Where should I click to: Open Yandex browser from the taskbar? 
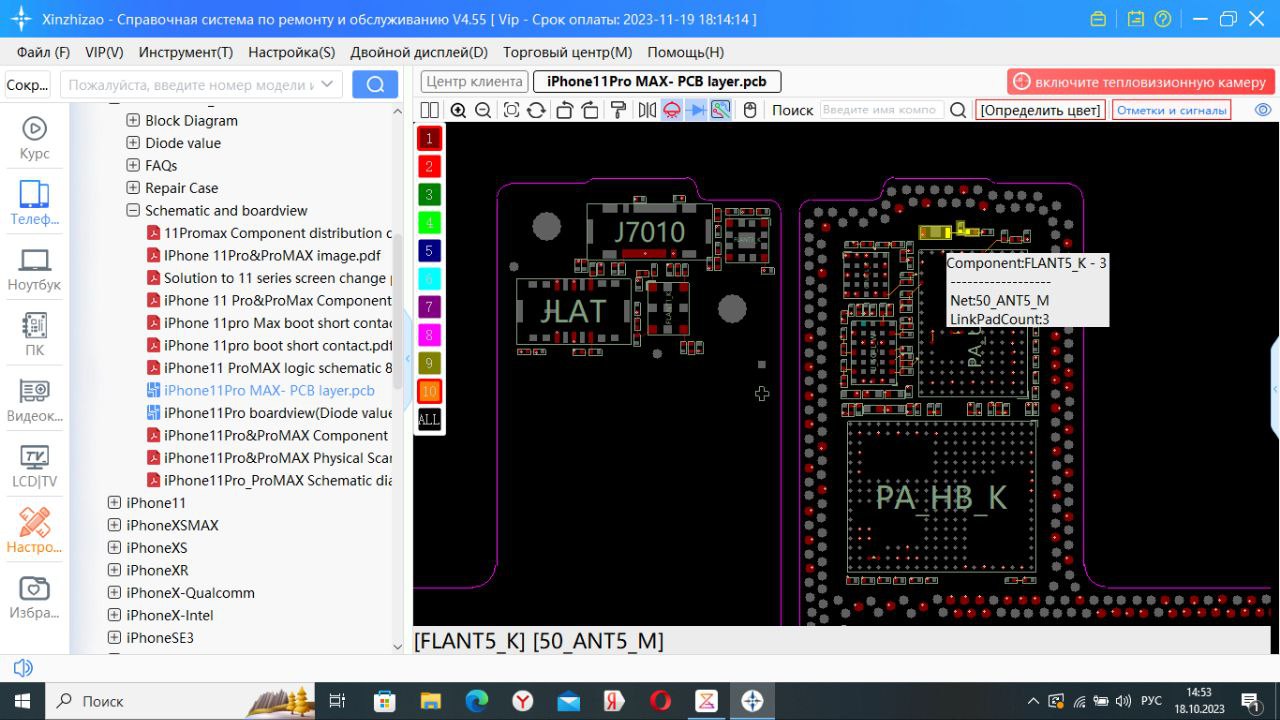click(522, 701)
